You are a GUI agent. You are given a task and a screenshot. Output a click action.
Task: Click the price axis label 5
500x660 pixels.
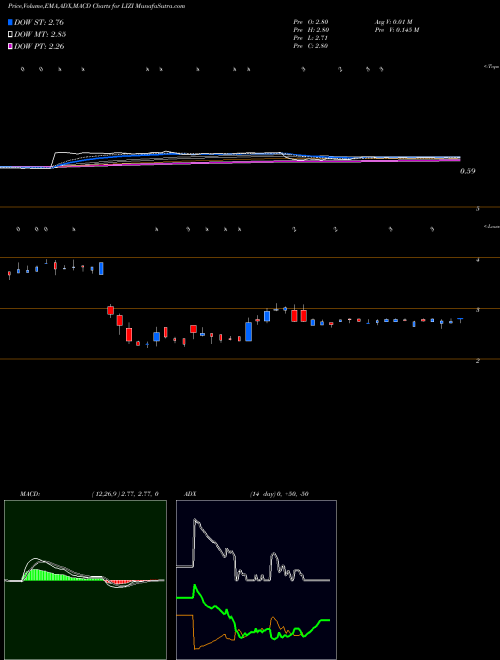[478, 209]
